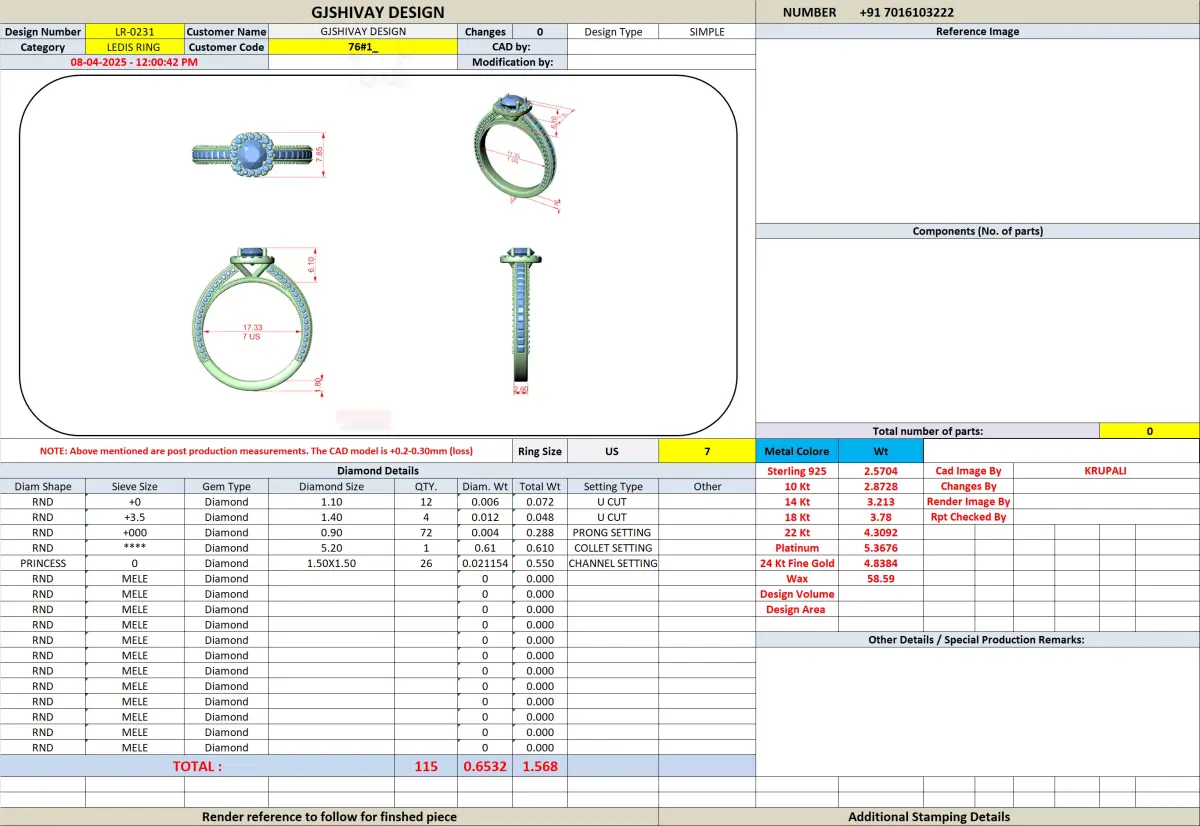Click the Wax weight 58.59
Screen dimensions: 1200x826
(x=880, y=578)
